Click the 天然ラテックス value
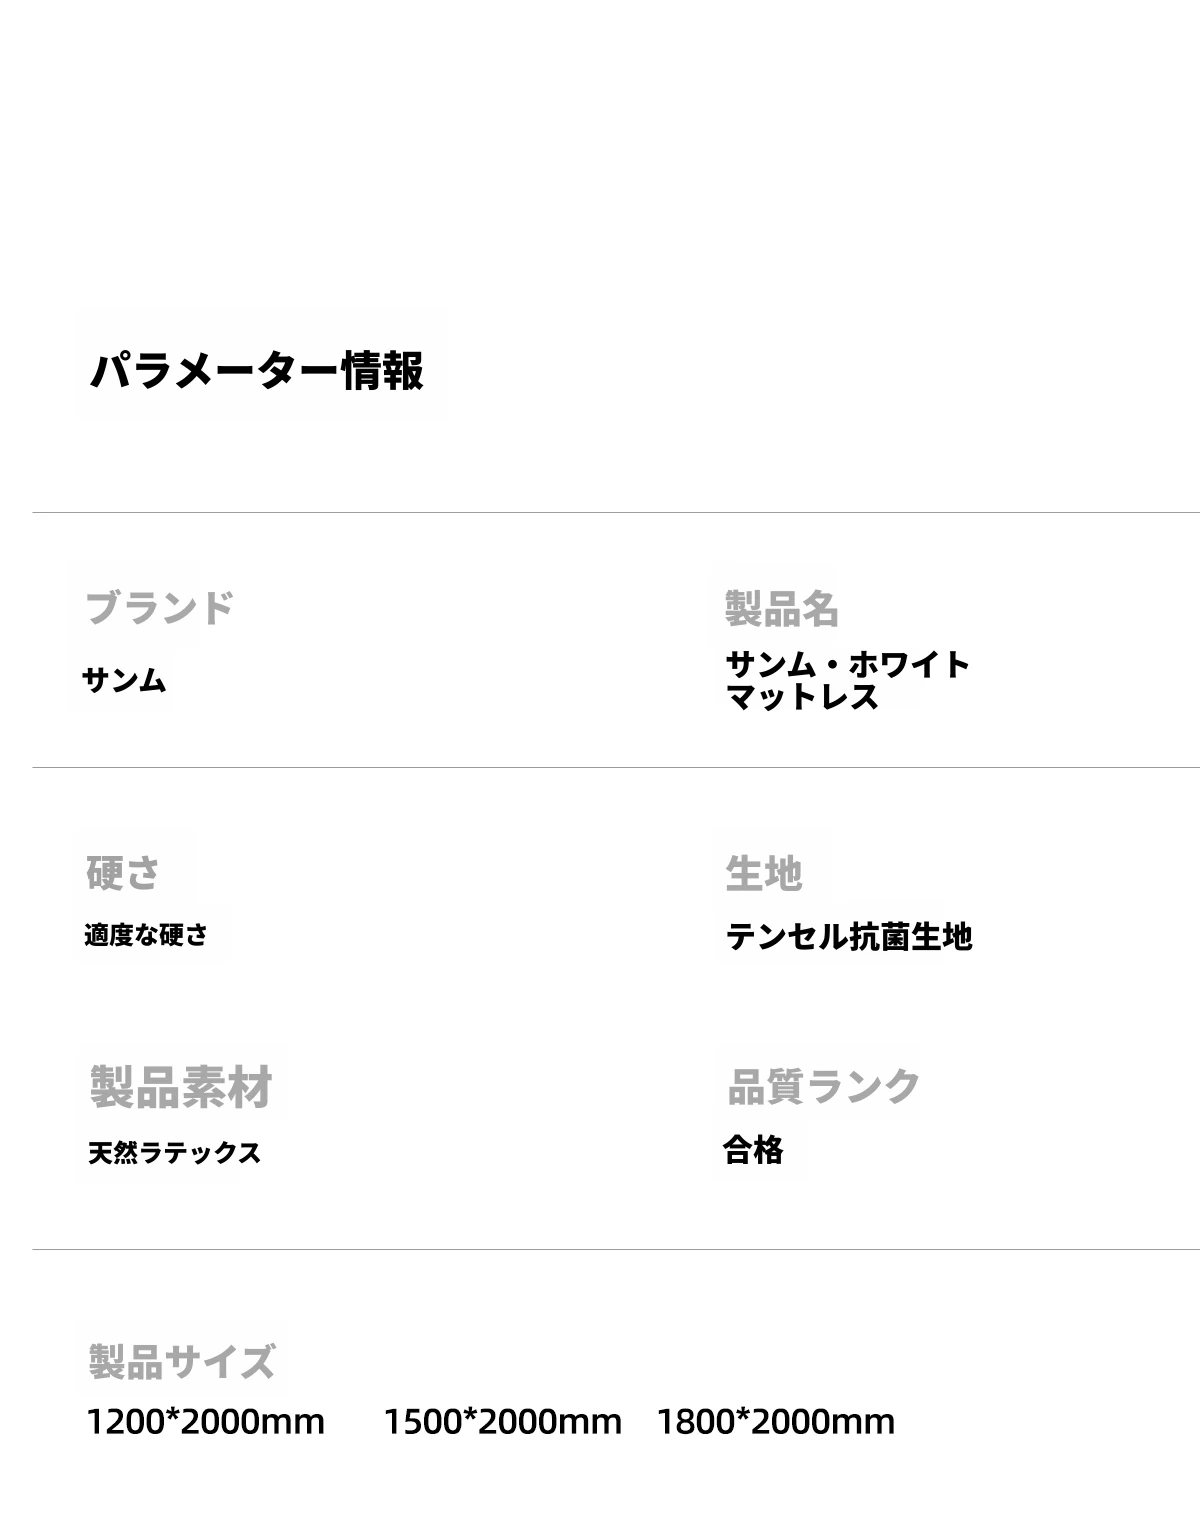1200x1515 pixels. [174, 1152]
